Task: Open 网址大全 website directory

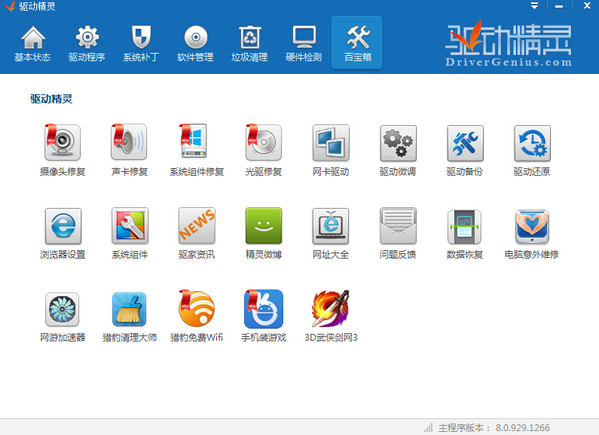Action: pos(331,226)
